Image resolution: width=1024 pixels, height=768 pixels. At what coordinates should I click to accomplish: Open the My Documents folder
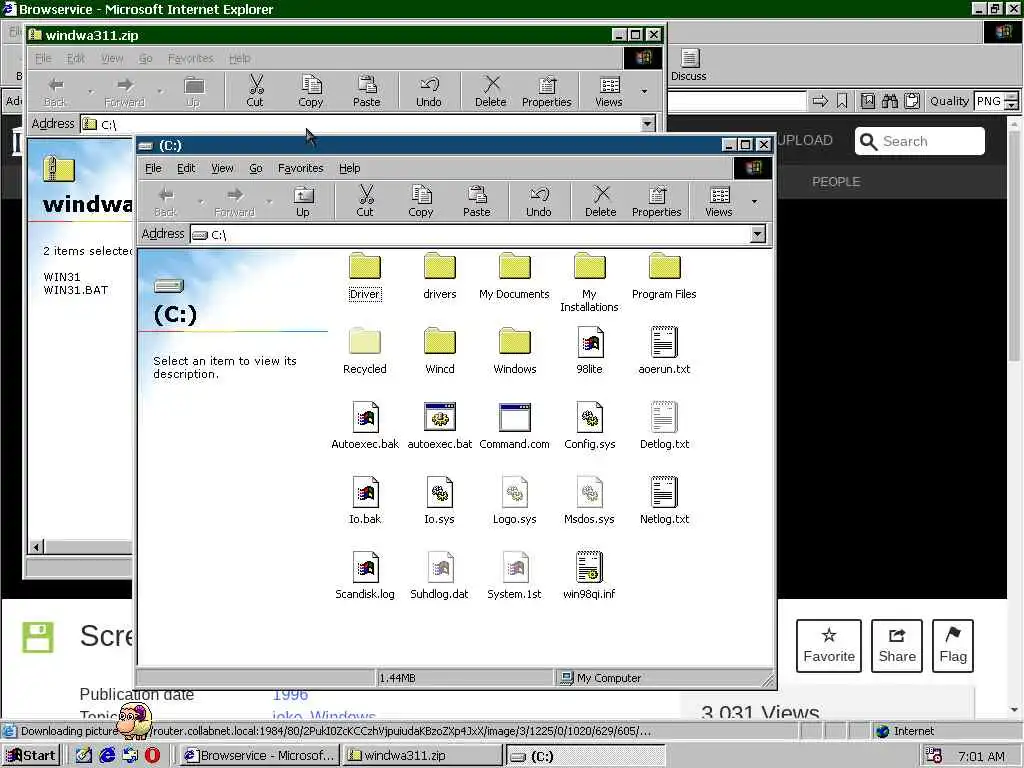coord(515,276)
